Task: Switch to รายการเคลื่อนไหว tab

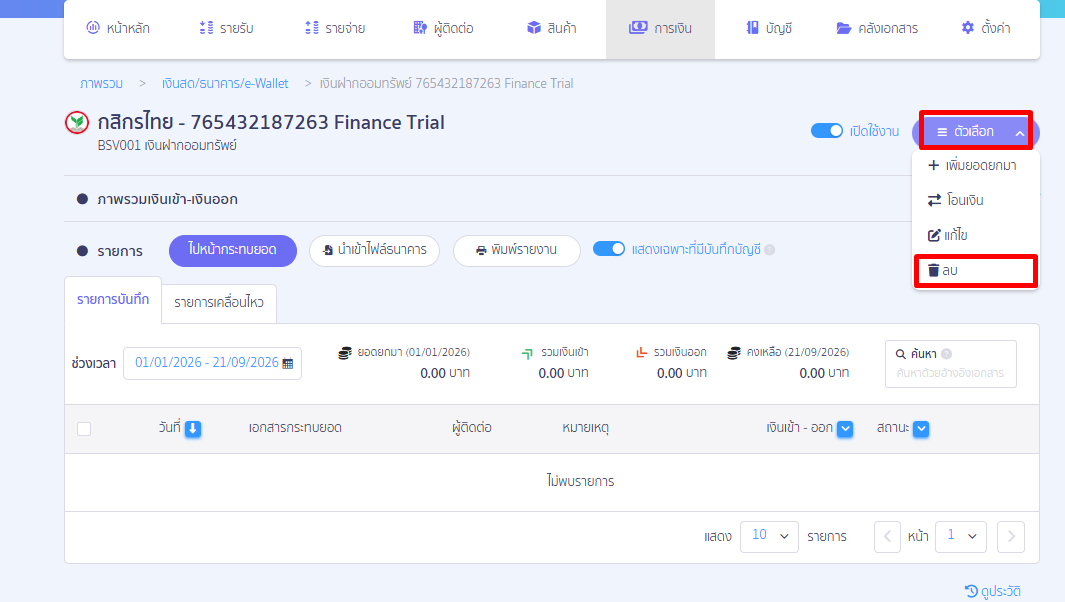Action: coord(219,303)
